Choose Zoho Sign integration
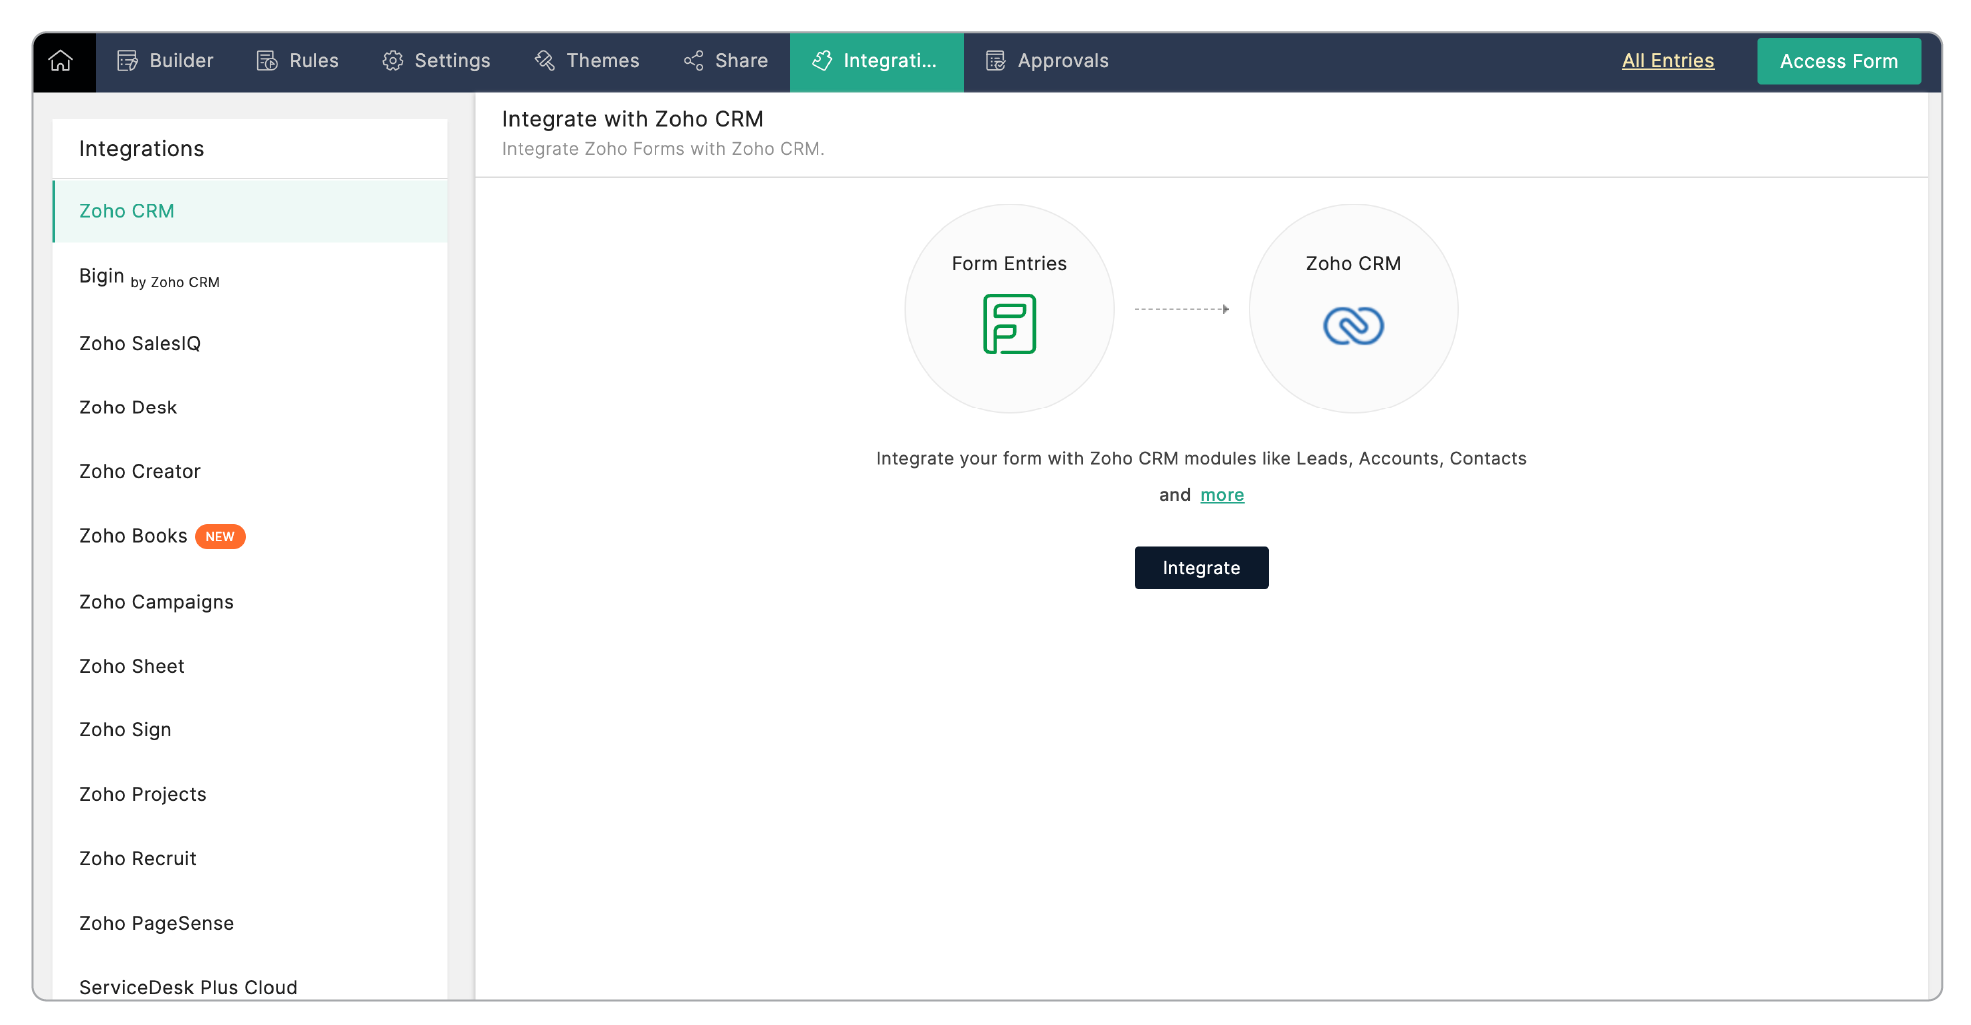This screenshot has height=1025, width=1971. (250, 730)
